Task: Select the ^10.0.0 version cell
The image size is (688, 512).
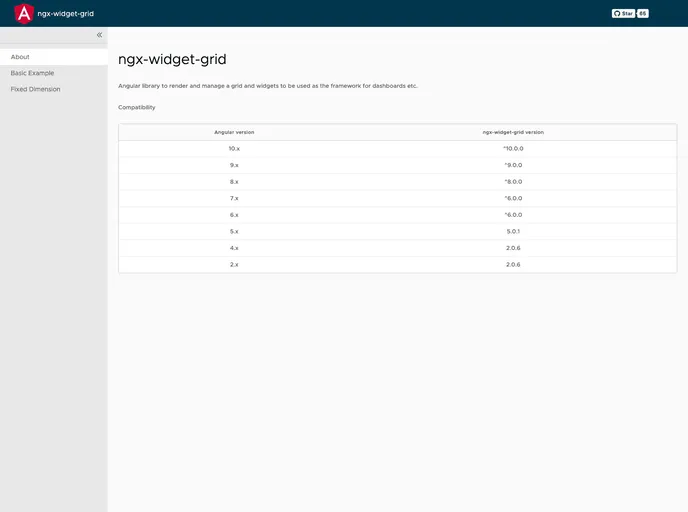Action: tap(513, 149)
